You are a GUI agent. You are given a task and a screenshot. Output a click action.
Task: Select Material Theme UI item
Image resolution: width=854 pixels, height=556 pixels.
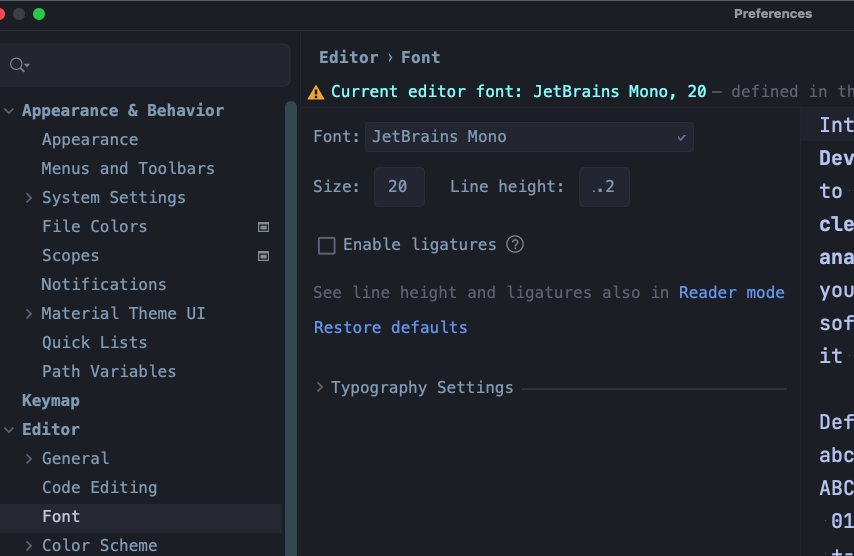click(x=124, y=314)
